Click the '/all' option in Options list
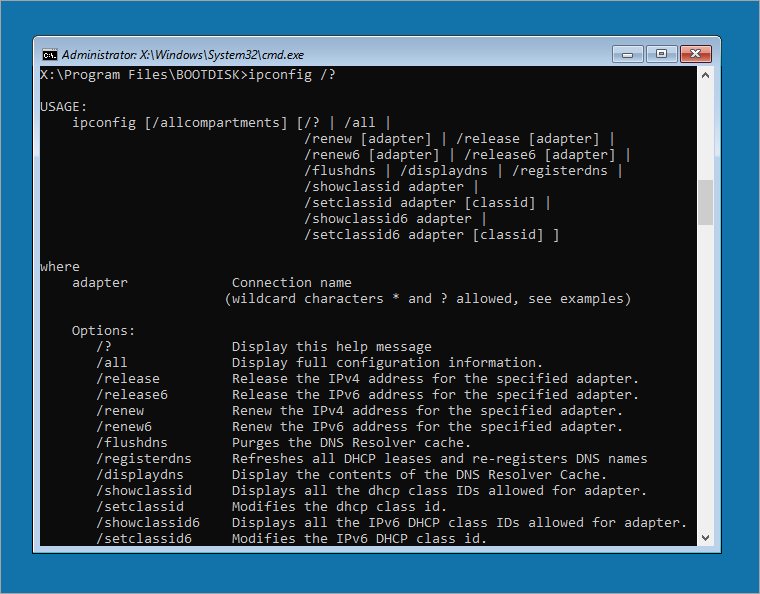 click(x=111, y=362)
